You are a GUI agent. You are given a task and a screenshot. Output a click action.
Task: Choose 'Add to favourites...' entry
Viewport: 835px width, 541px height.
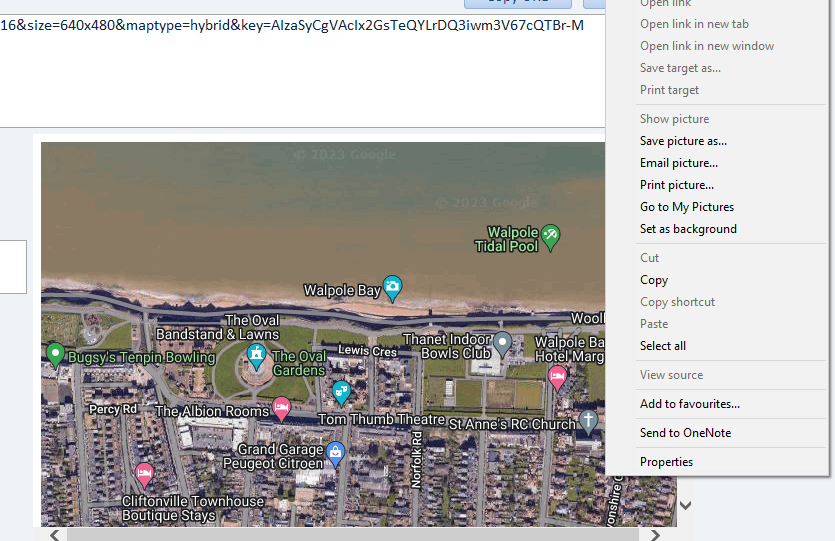[x=690, y=404]
